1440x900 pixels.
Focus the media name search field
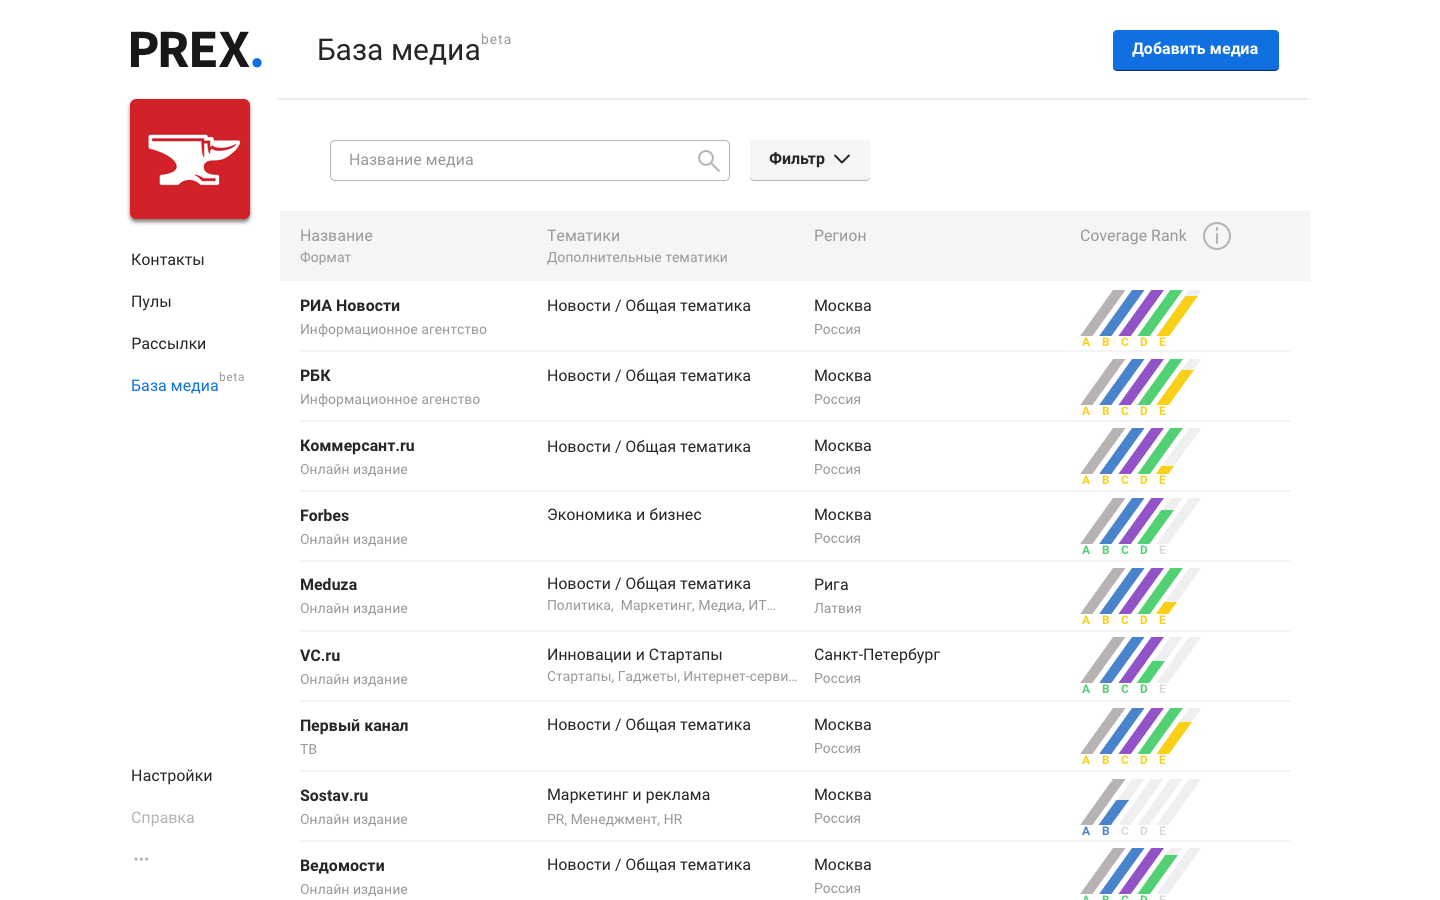coord(530,160)
